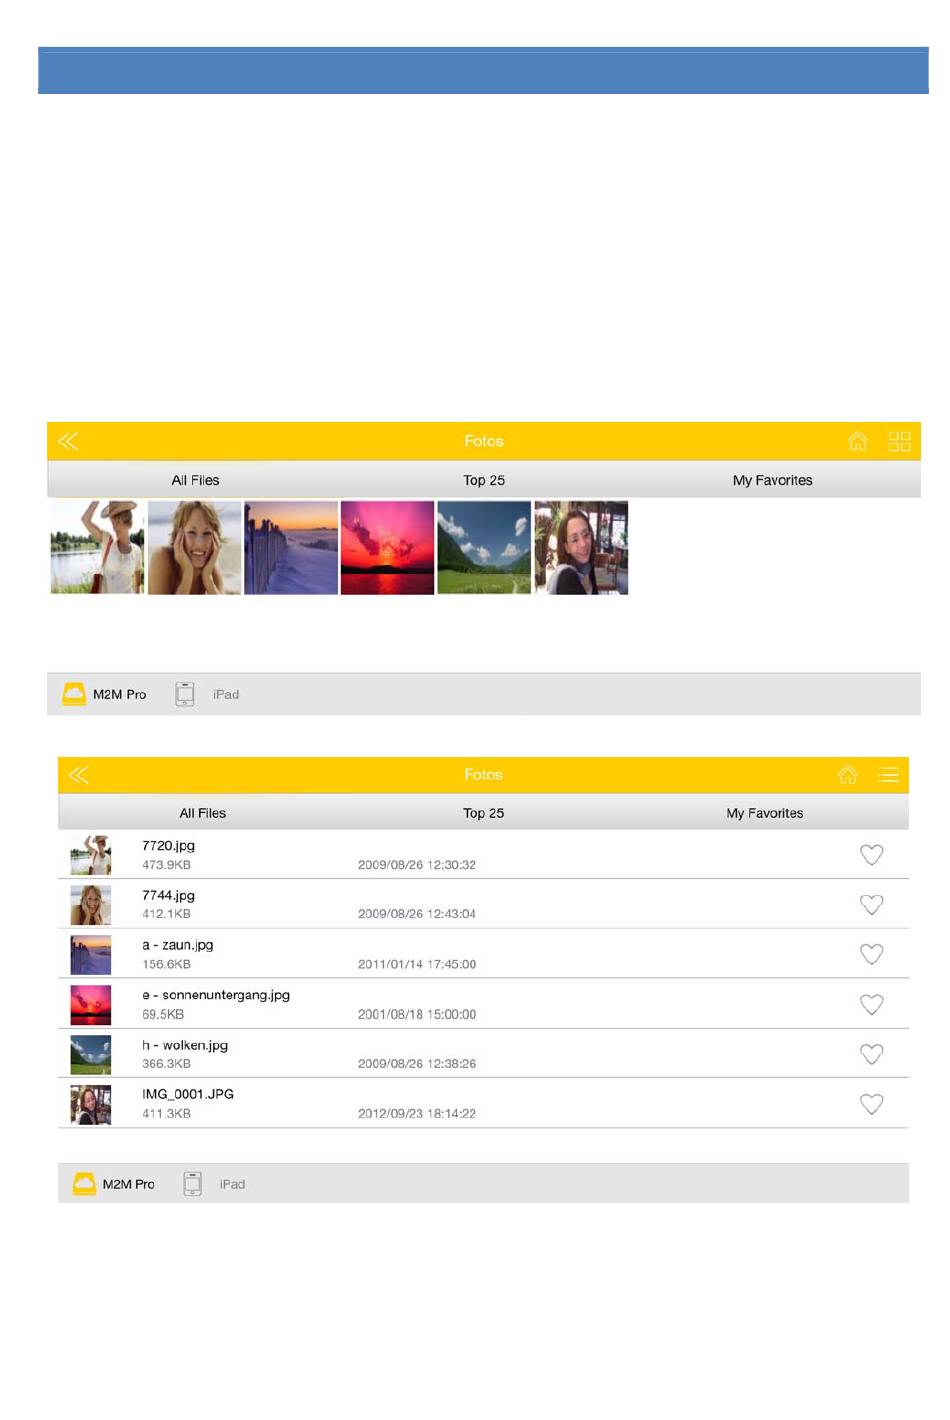Viewport: 950px width, 1420px height.
Task: Select M2M Pro label under list view
Action: 129,1184
